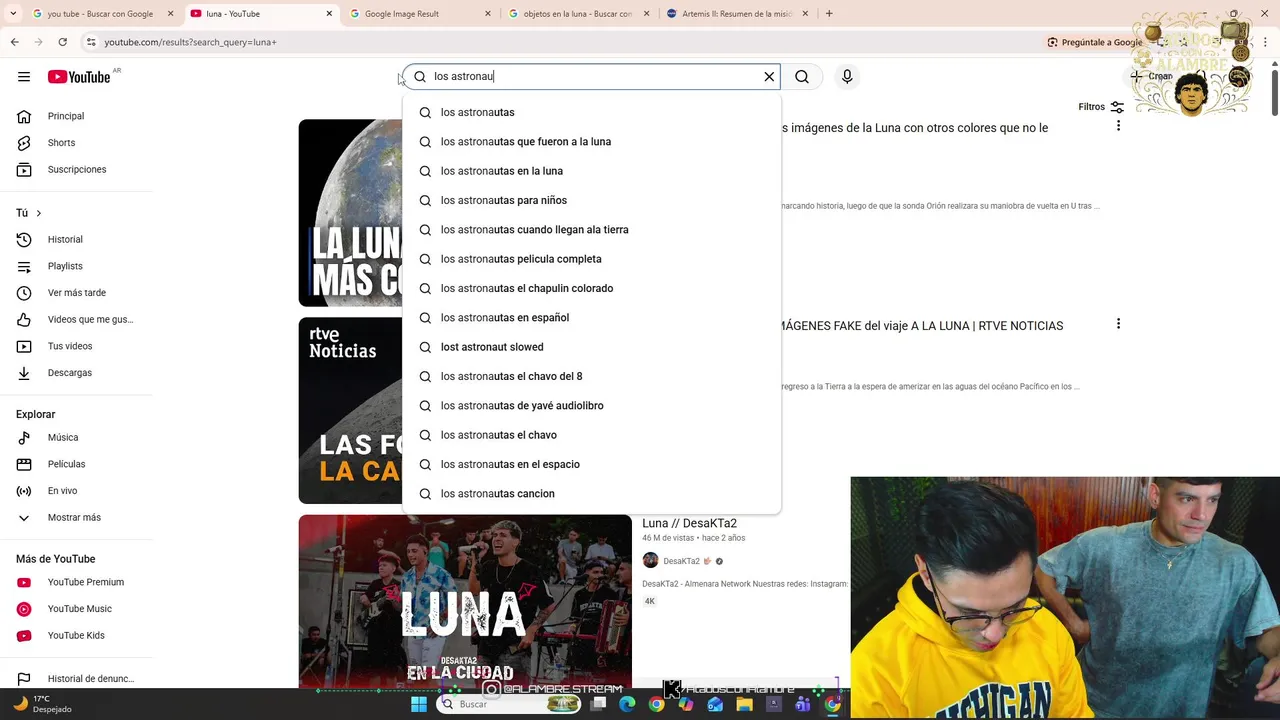The height and width of the screenshot is (720, 1280).
Task: Reload the page
Action: click(x=62, y=42)
